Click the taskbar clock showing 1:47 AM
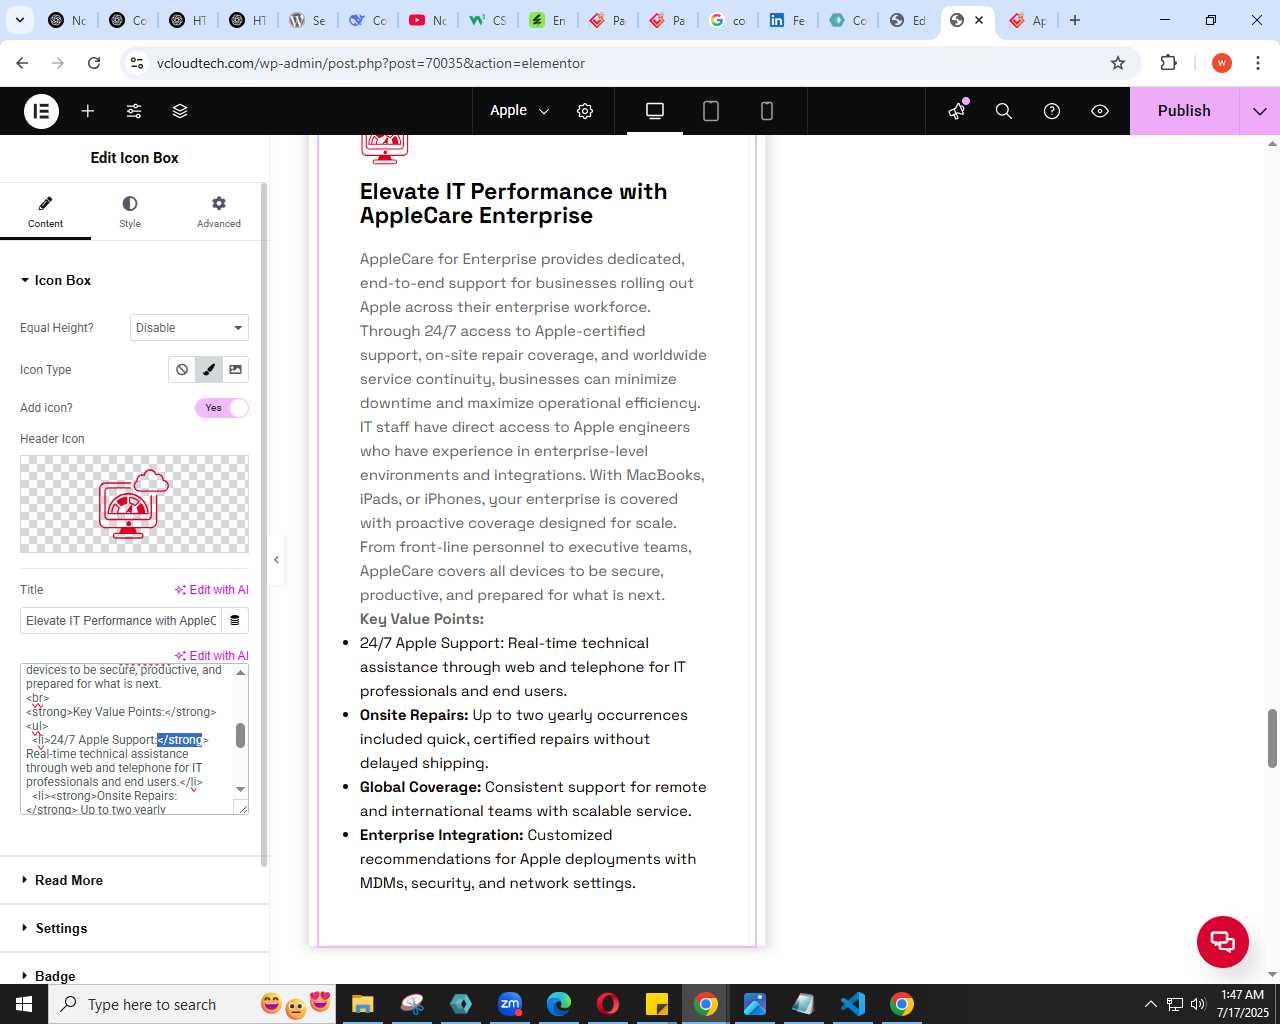 pos(1242,1004)
